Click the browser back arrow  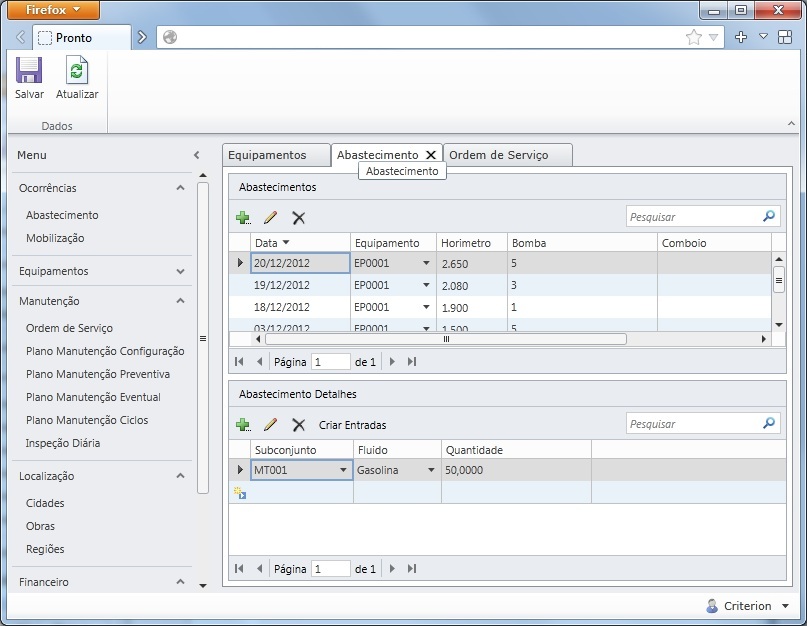coord(21,37)
